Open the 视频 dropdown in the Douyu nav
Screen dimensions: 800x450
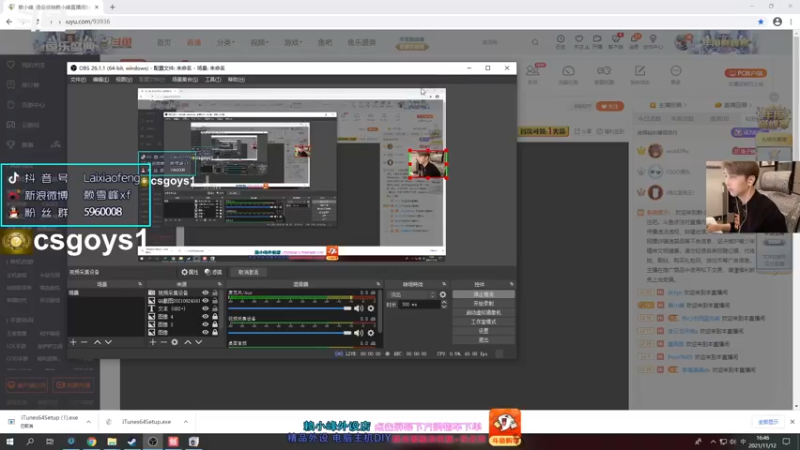(x=259, y=42)
